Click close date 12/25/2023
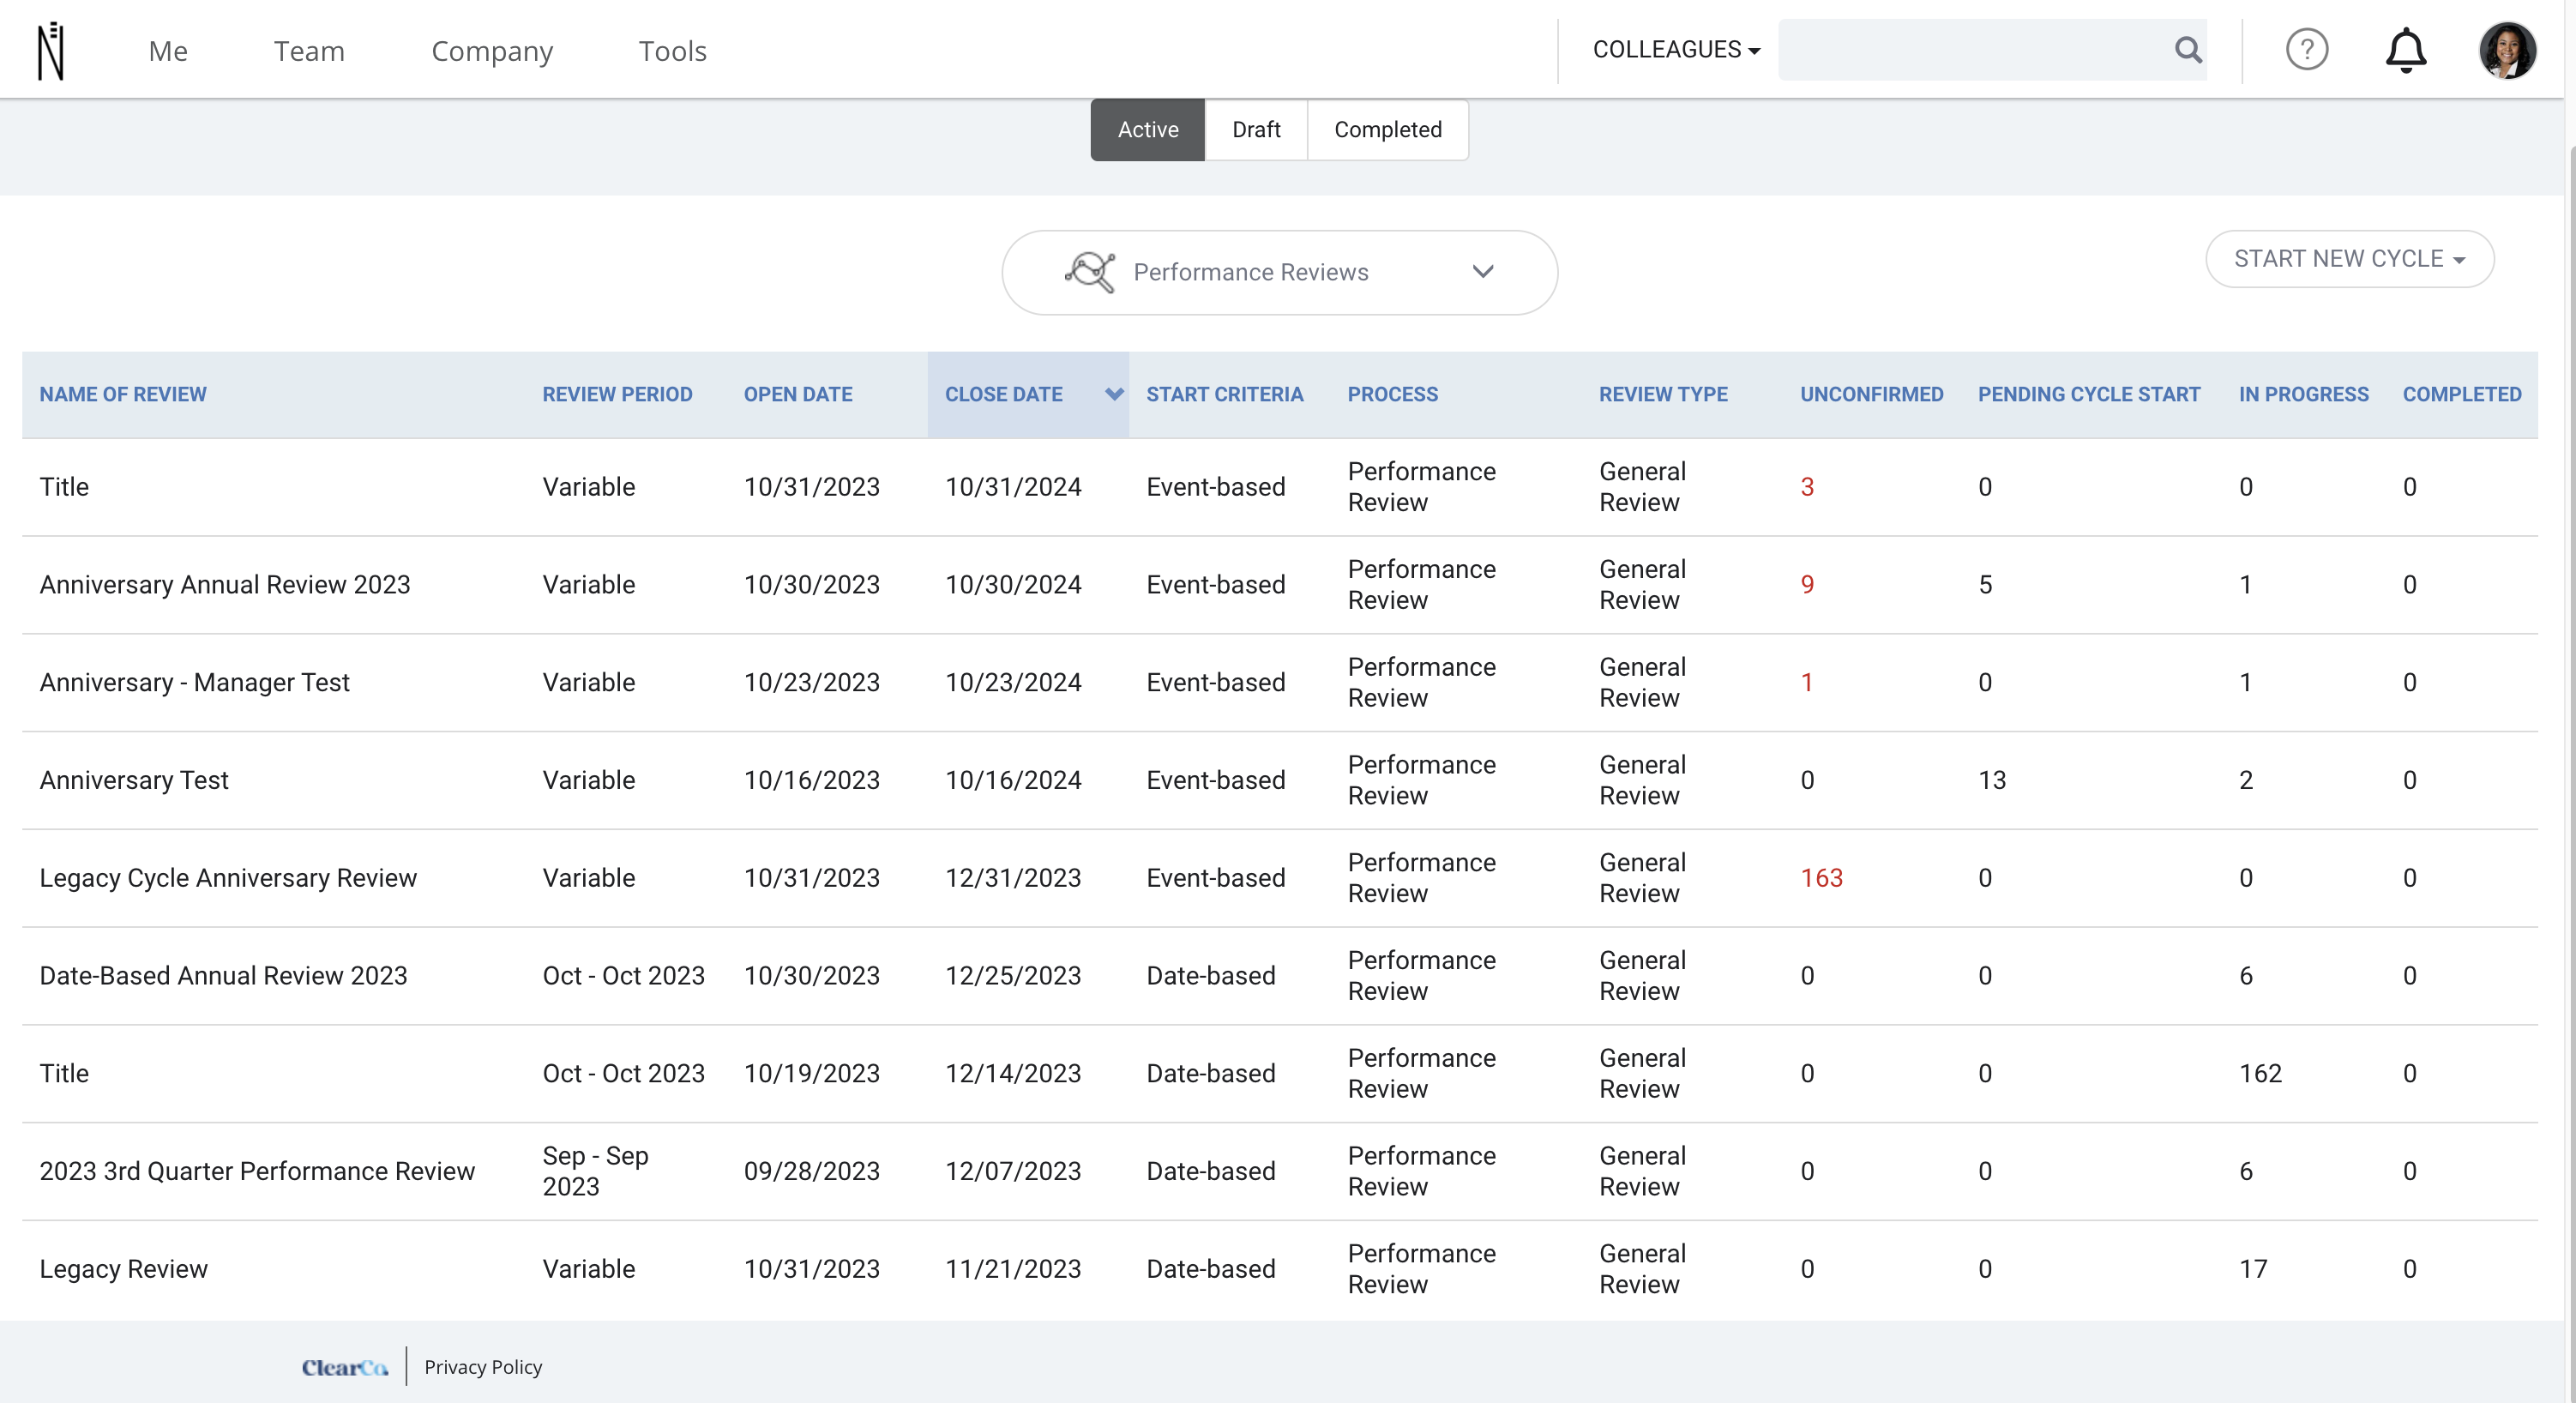The image size is (2576, 1403). tap(1013, 976)
